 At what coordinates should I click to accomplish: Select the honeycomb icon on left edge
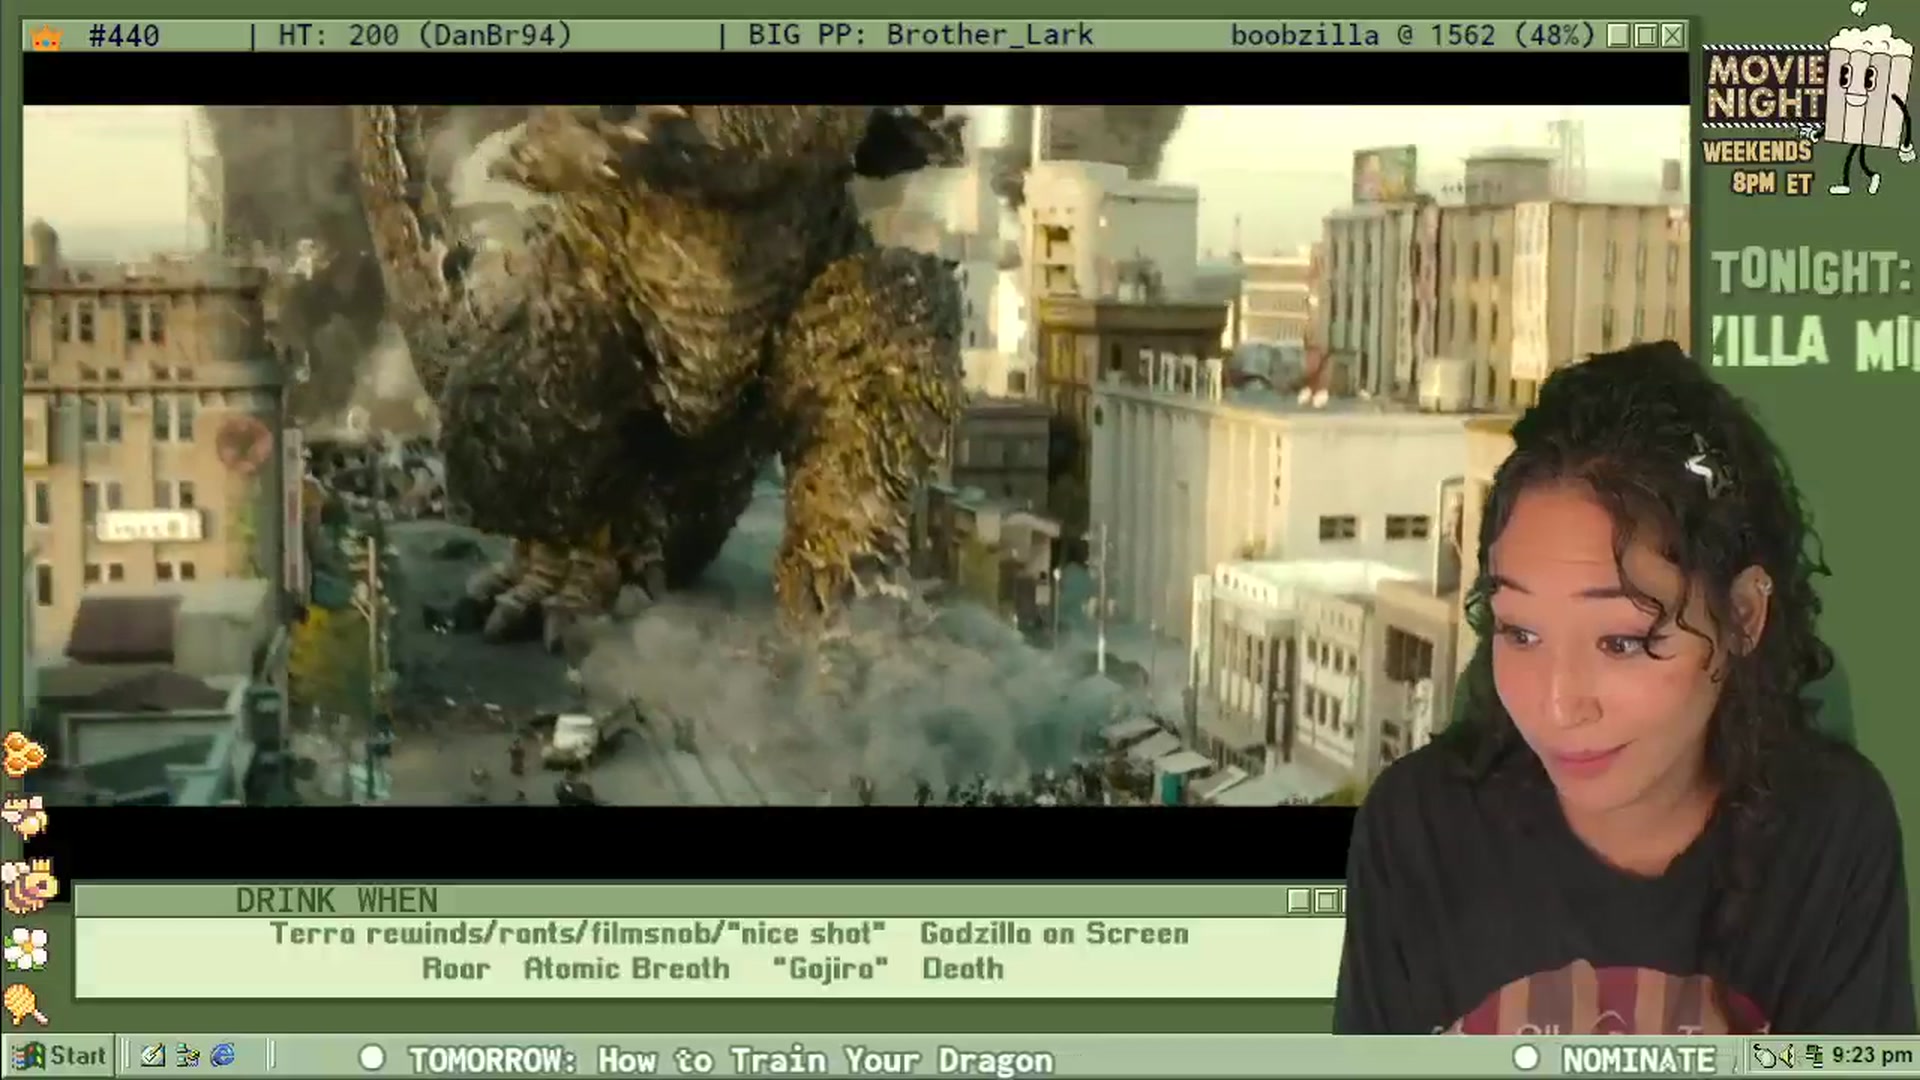tap(23, 755)
